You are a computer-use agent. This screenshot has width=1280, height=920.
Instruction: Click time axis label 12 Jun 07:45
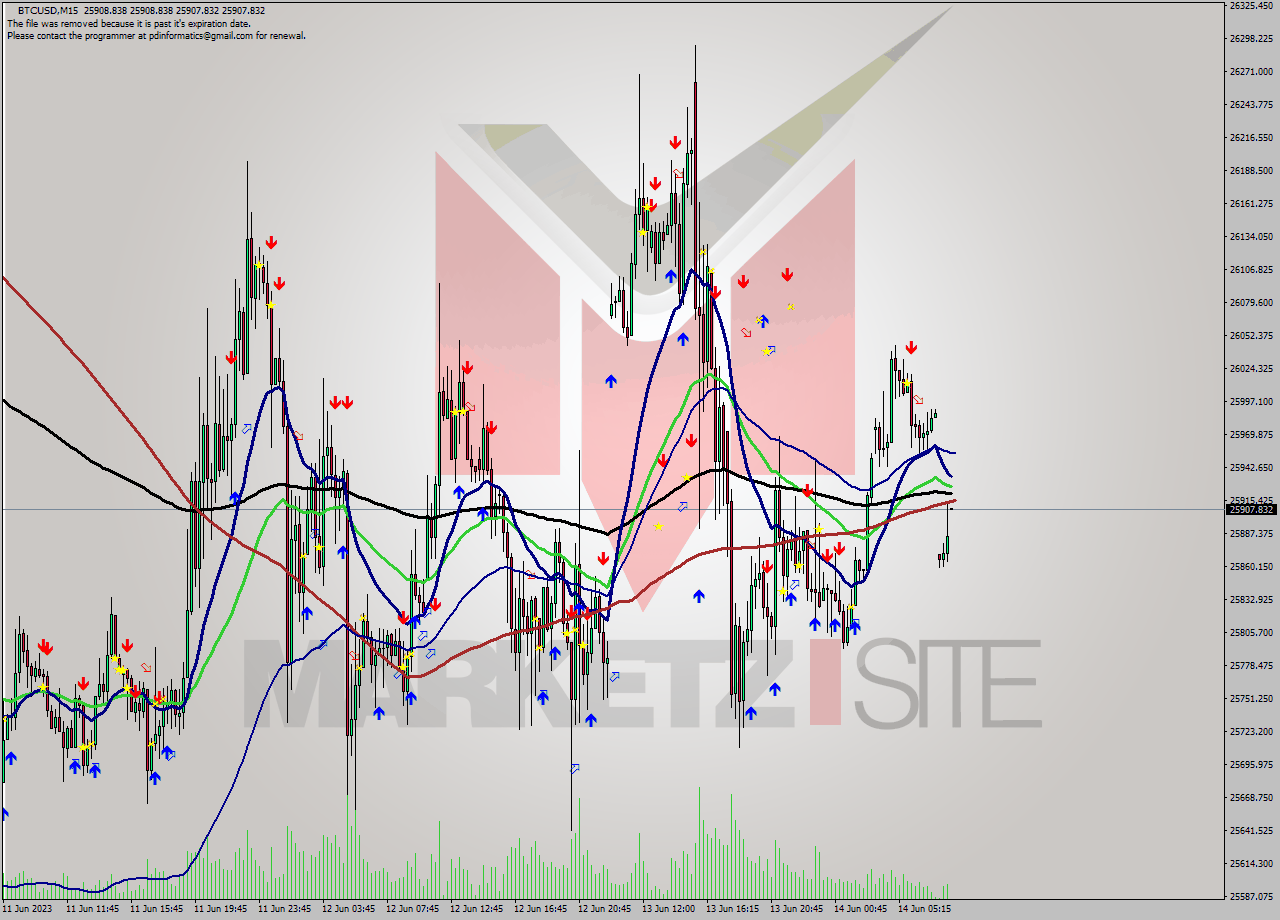click(x=413, y=910)
